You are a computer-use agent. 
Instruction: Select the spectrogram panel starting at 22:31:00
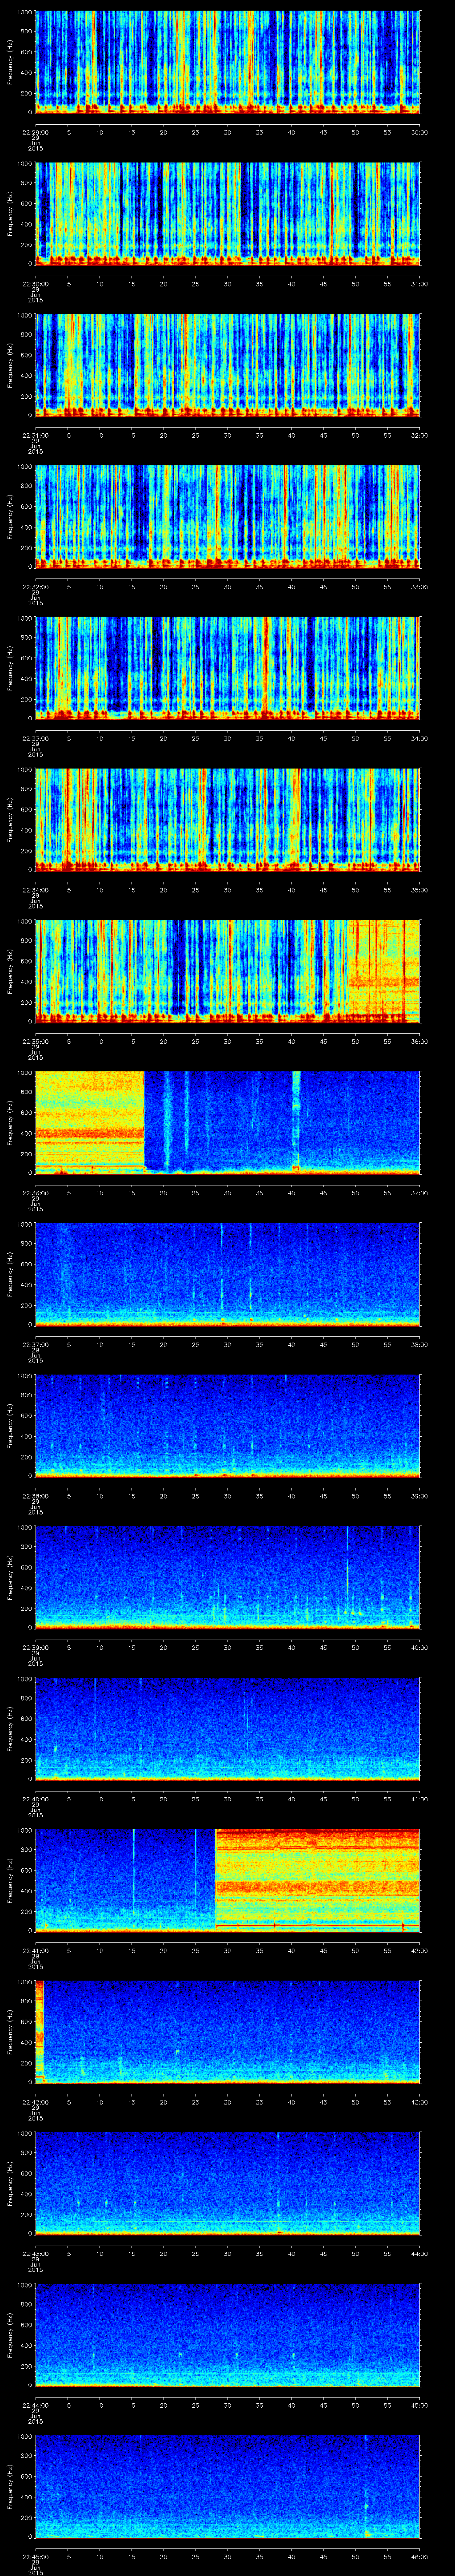point(228,364)
